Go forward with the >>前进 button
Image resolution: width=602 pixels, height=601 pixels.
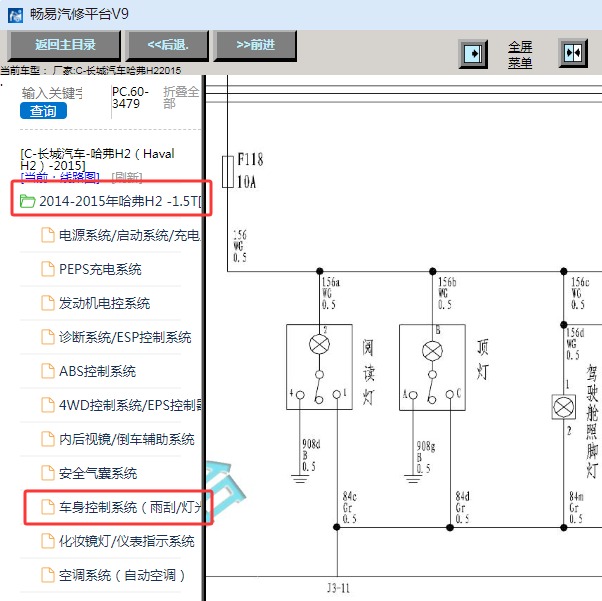255,45
